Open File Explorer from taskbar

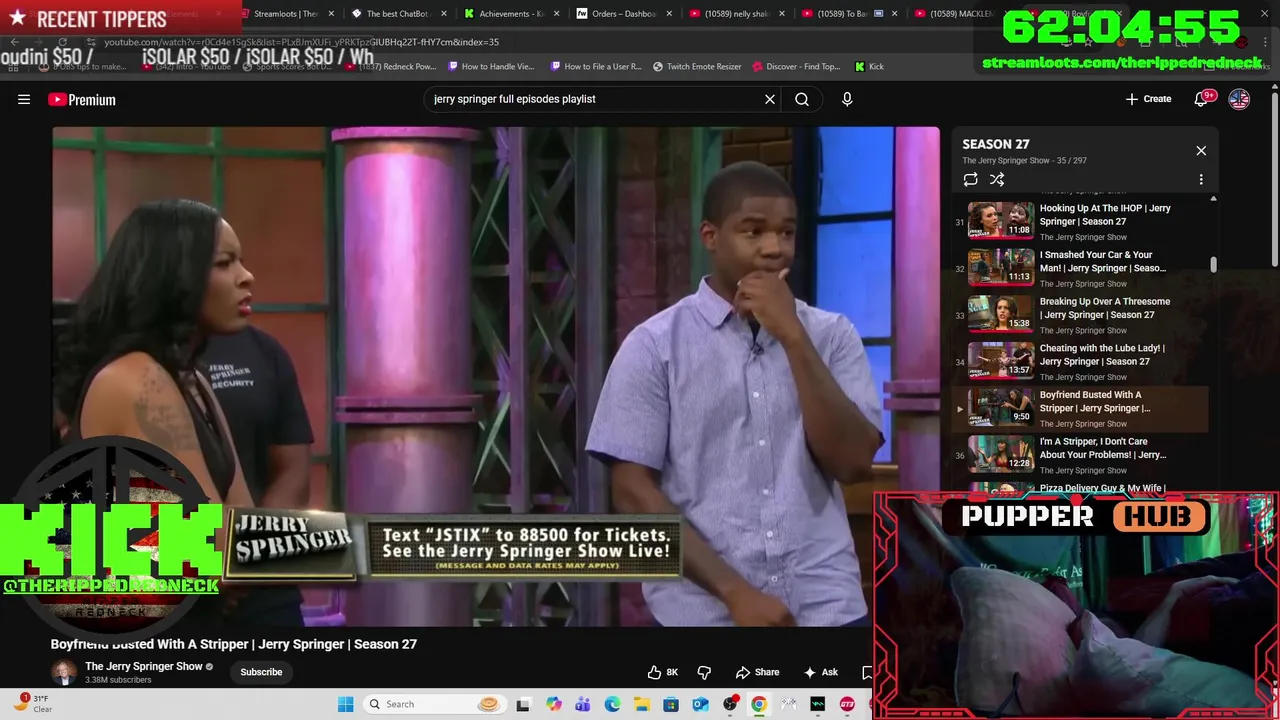(641, 704)
